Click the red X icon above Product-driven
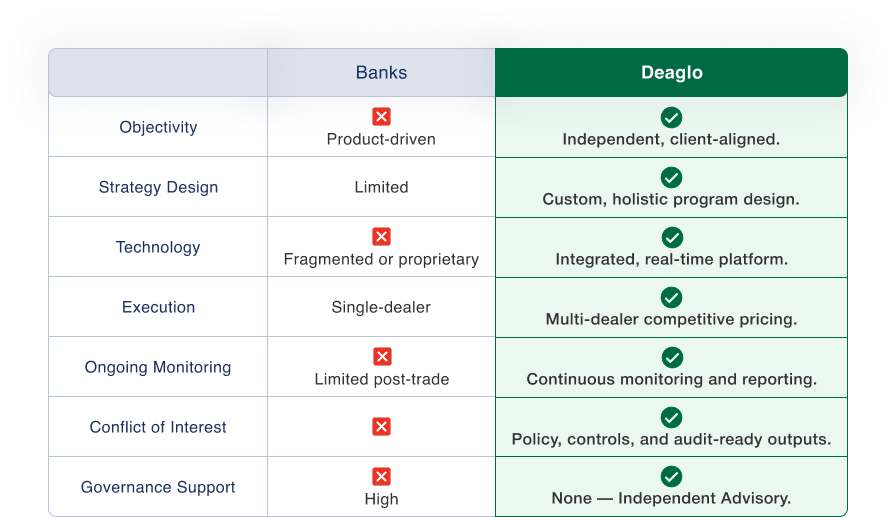 [x=381, y=117]
